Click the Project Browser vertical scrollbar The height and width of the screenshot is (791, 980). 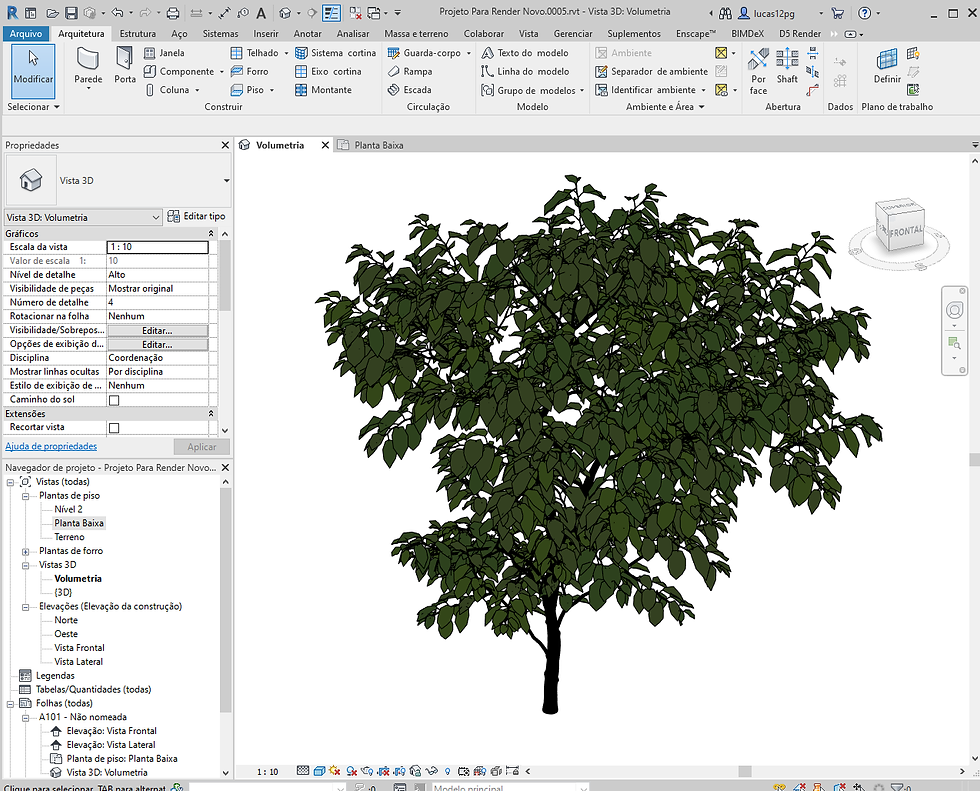click(226, 600)
